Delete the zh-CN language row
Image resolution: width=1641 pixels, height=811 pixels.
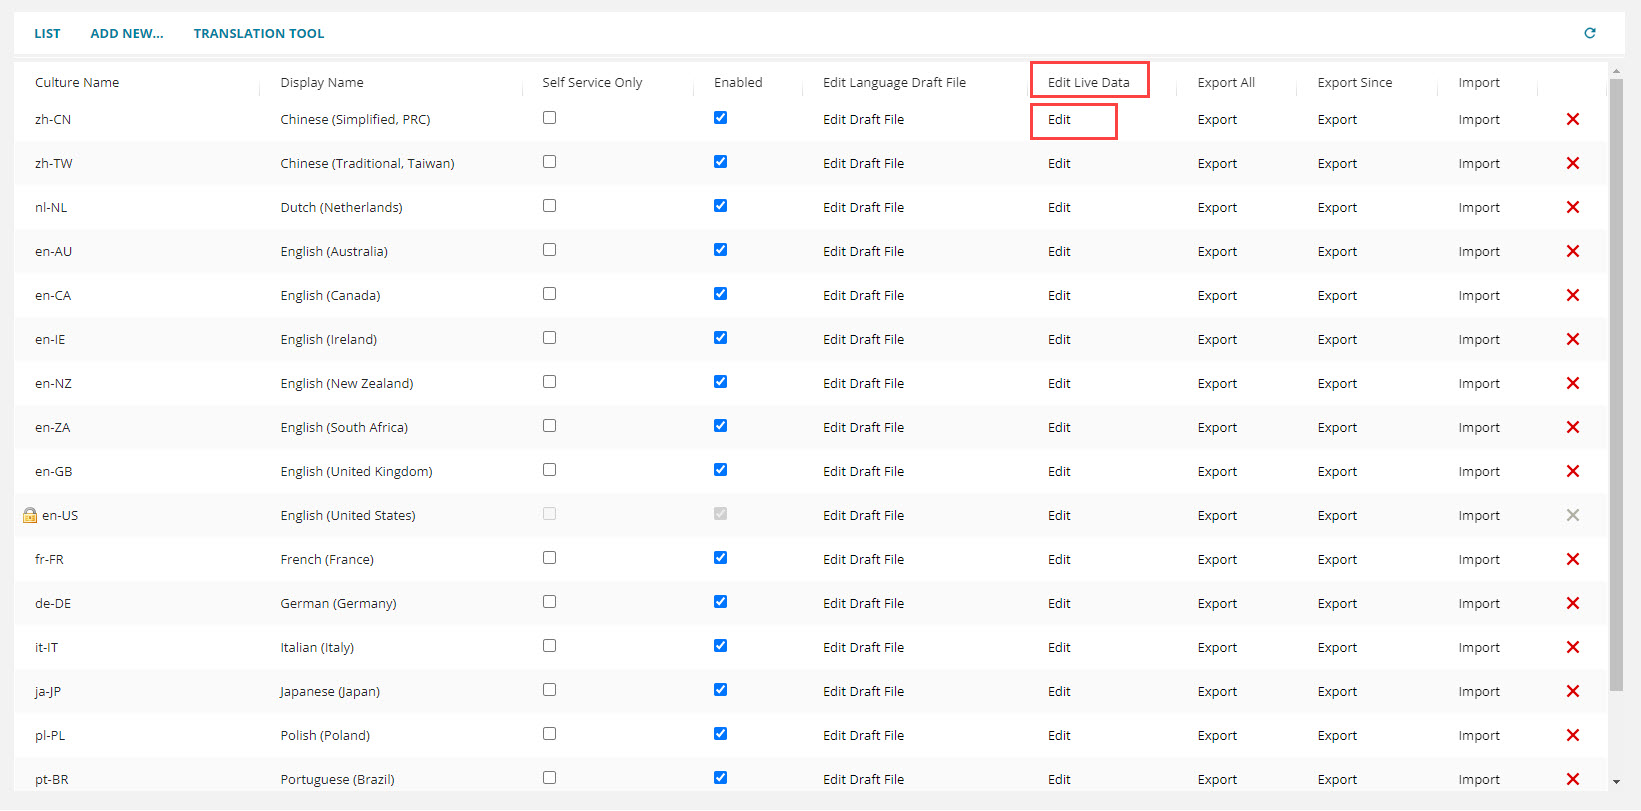click(x=1572, y=119)
